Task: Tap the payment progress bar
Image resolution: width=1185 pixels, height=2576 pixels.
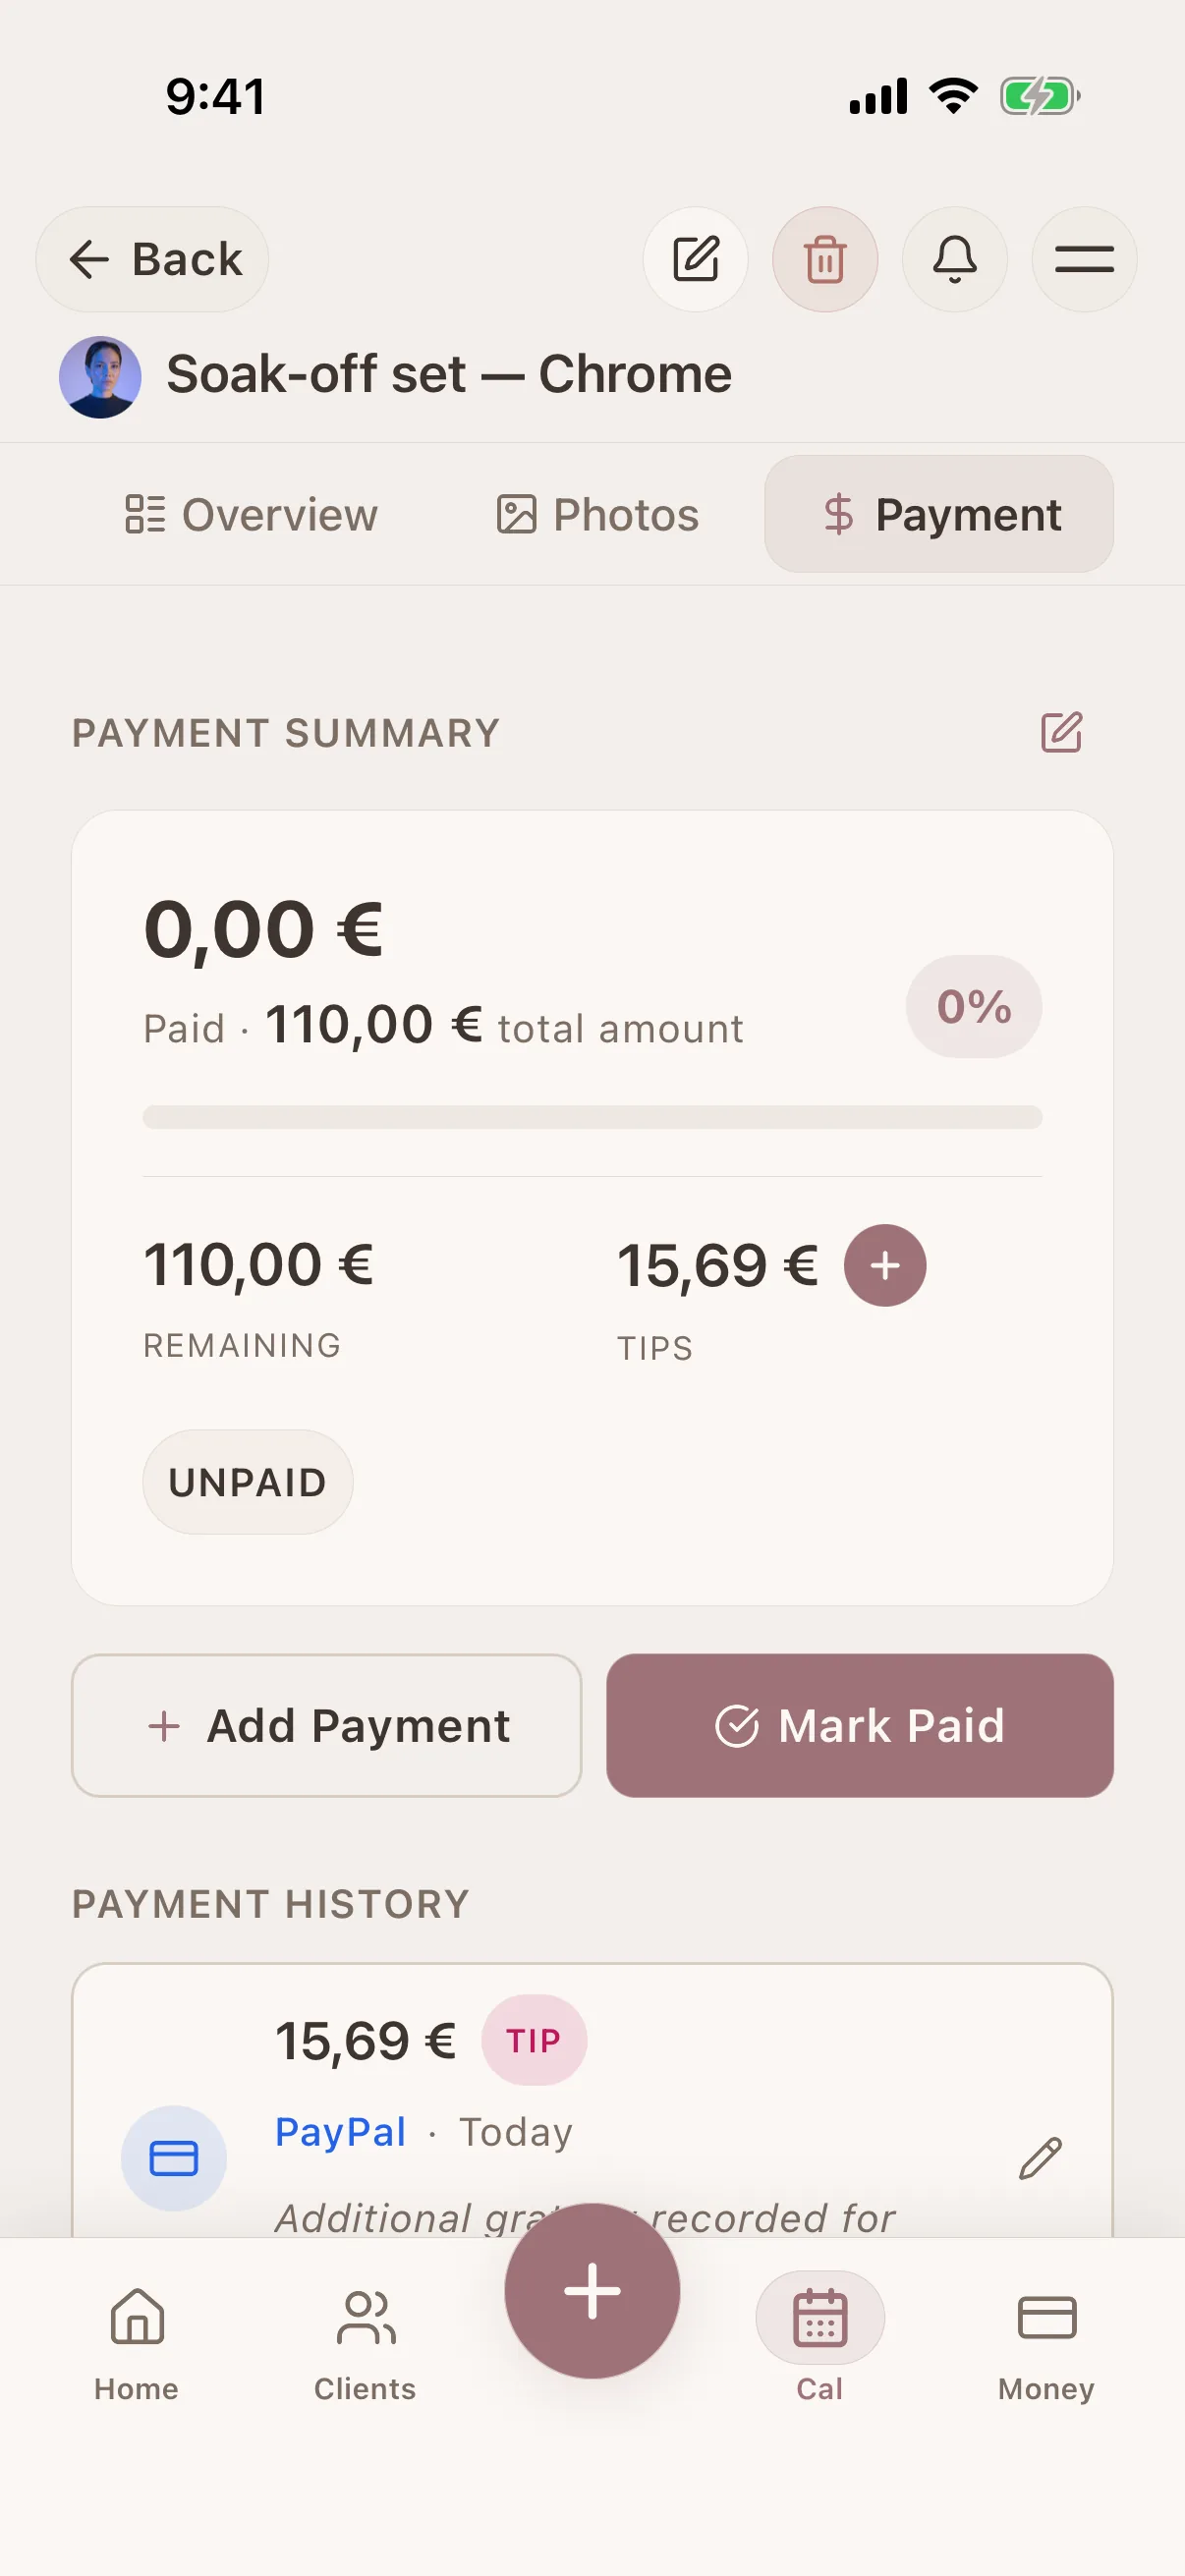Action: [592, 1117]
